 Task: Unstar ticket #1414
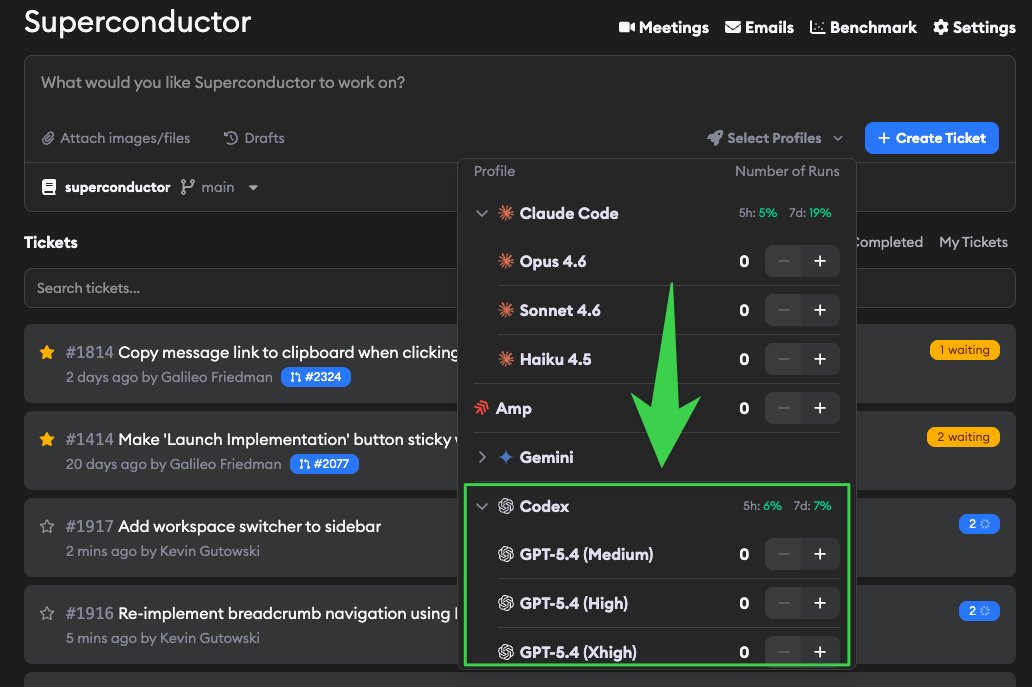[x=47, y=439]
